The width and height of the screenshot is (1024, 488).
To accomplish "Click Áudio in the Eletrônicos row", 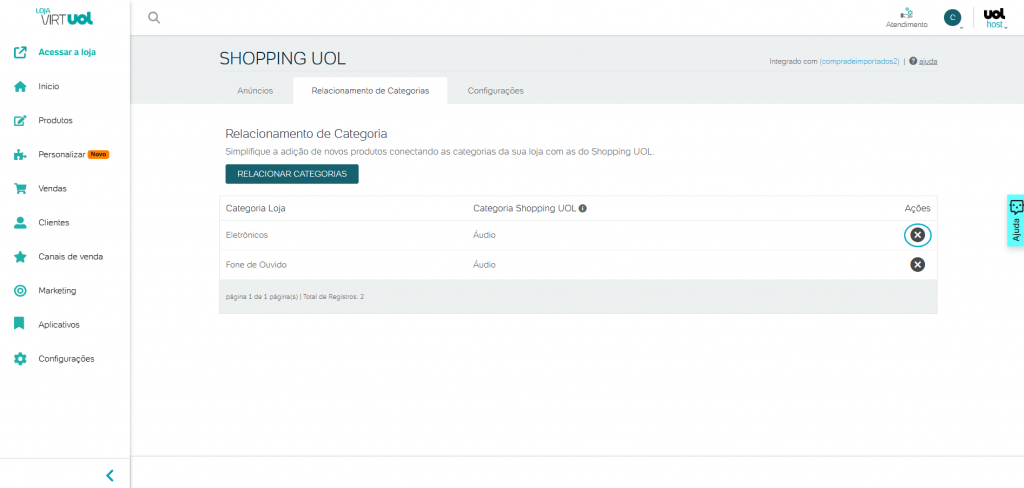I will (484, 235).
